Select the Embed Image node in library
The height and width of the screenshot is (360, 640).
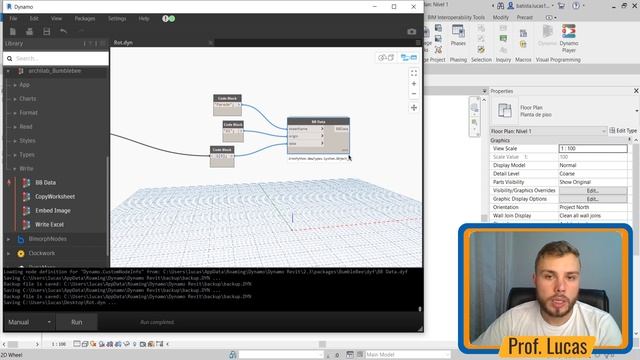tap(53, 211)
